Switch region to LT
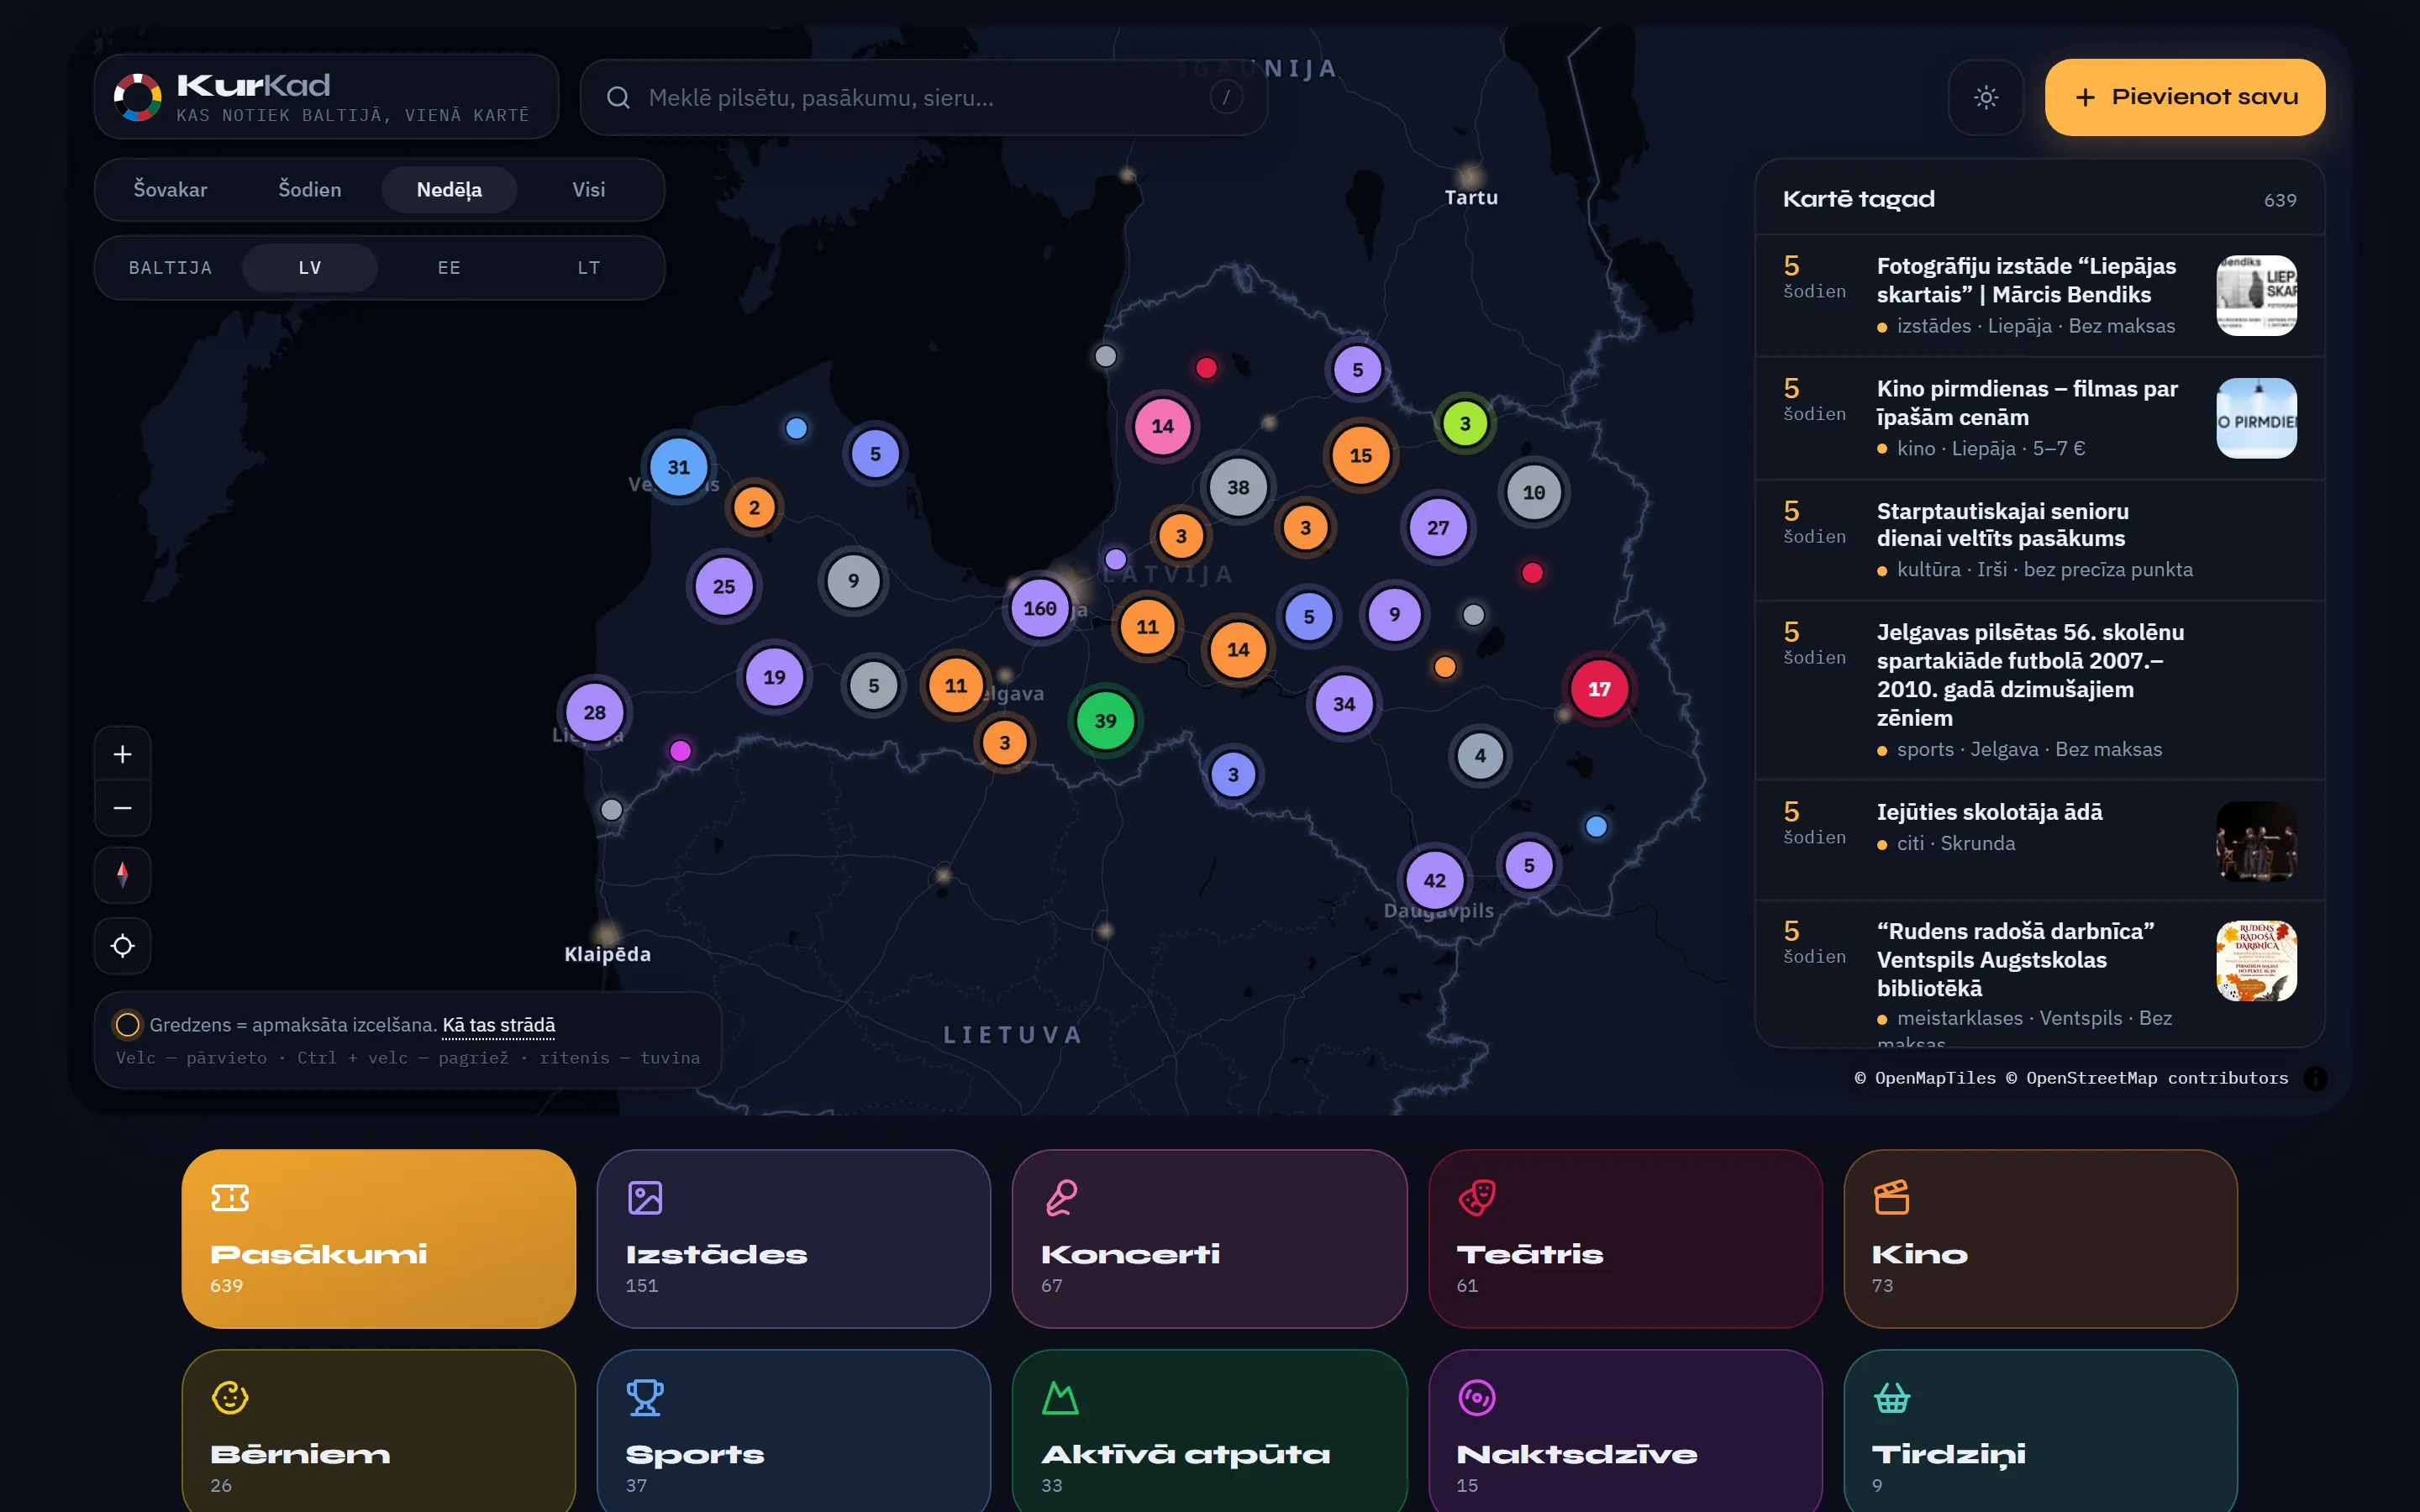The height and width of the screenshot is (1512, 2420). (589, 267)
